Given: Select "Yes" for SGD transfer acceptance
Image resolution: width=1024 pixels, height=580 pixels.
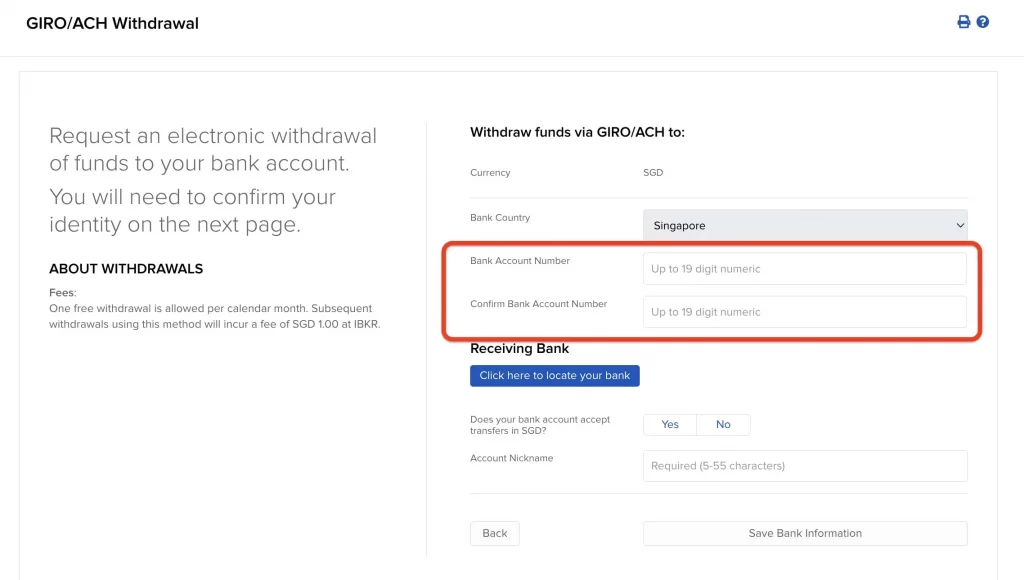Looking at the screenshot, I should (x=668, y=424).
